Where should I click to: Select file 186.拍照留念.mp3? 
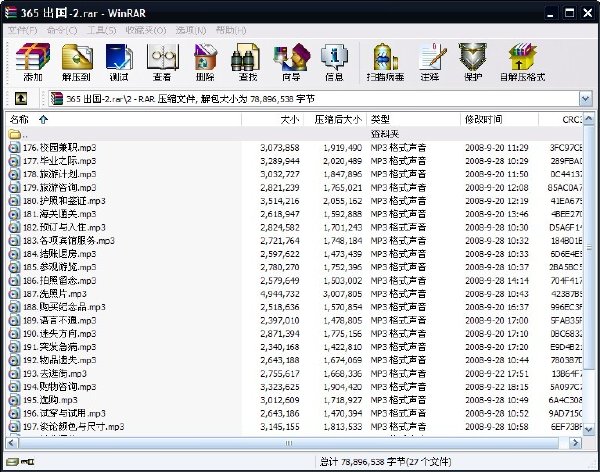pos(59,281)
